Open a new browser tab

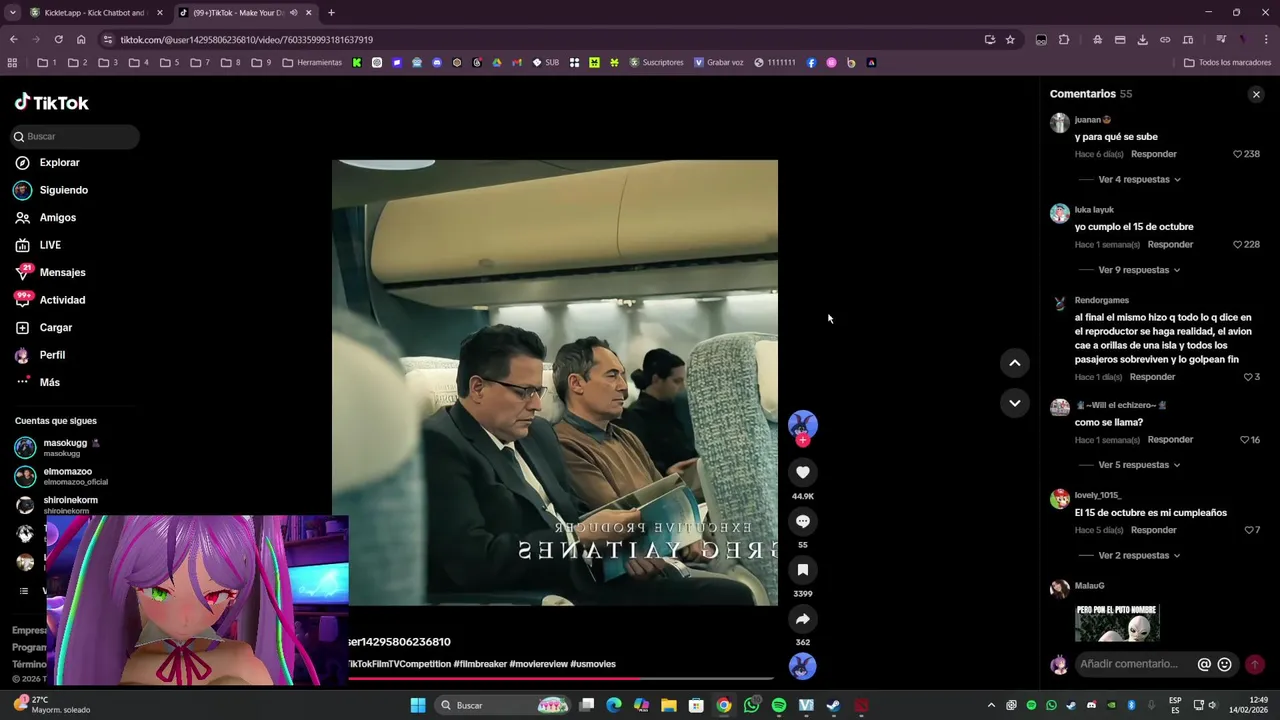[331, 13]
